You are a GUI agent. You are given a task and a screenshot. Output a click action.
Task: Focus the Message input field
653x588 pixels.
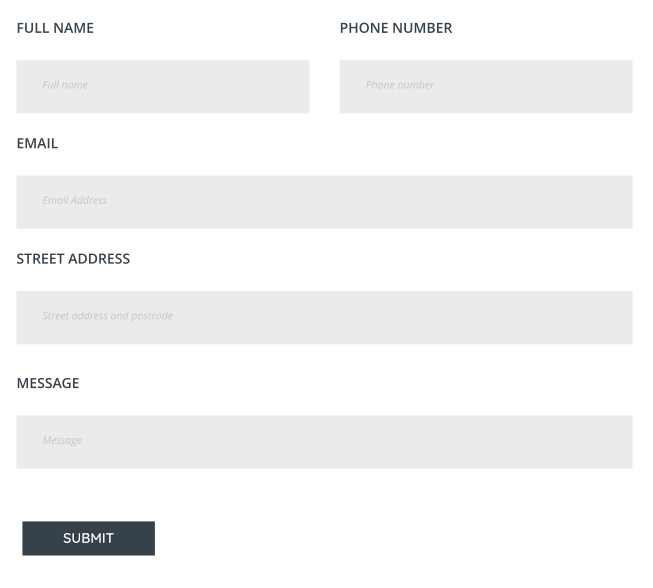(x=324, y=442)
